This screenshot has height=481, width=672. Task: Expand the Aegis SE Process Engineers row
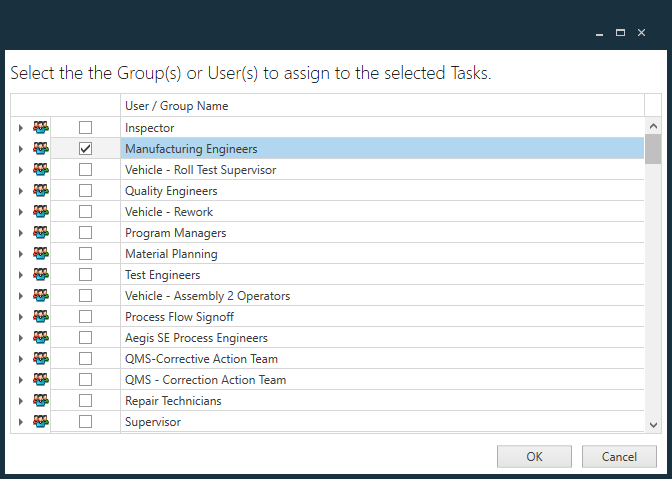[20, 338]
